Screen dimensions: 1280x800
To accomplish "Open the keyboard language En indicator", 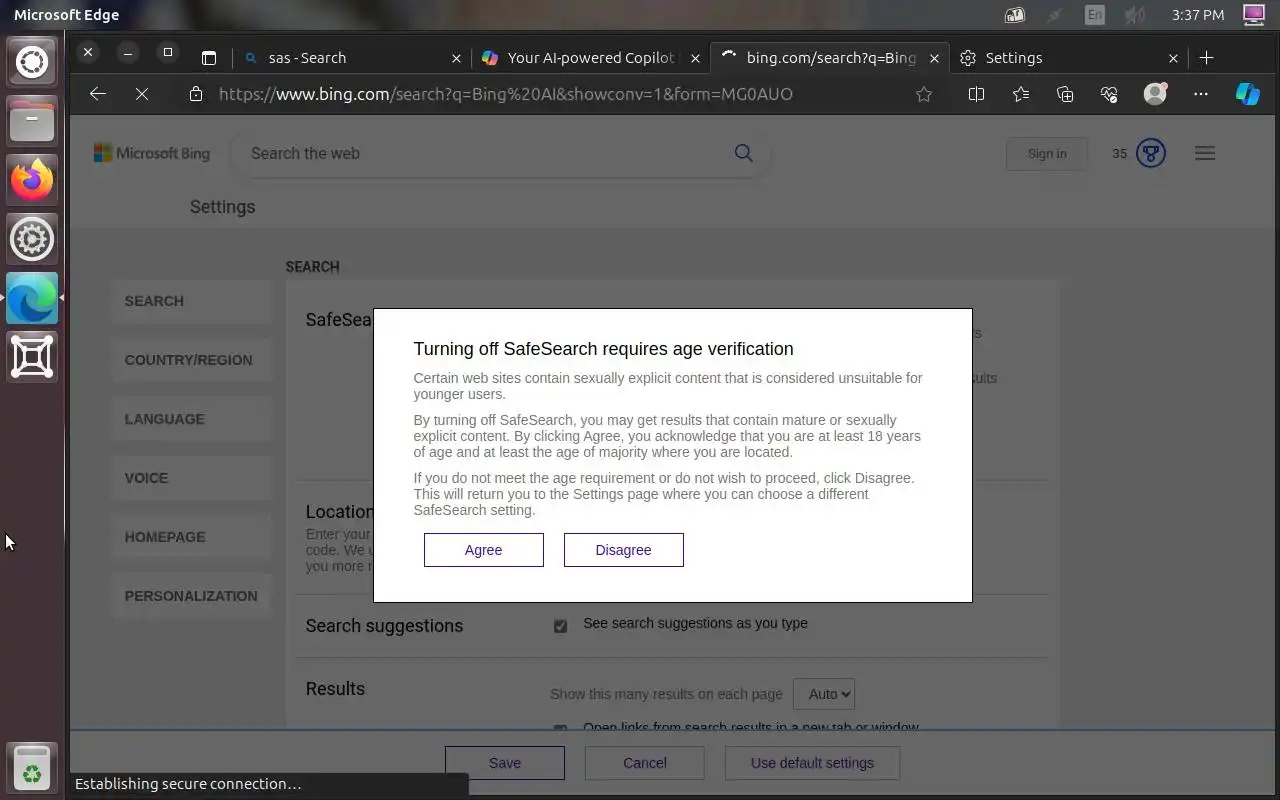I will point(1095,15).
